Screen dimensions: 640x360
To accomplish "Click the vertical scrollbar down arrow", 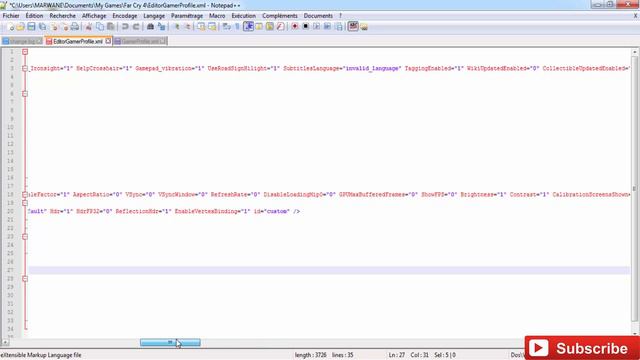I will pyautogui.click(x=635, y=334).
